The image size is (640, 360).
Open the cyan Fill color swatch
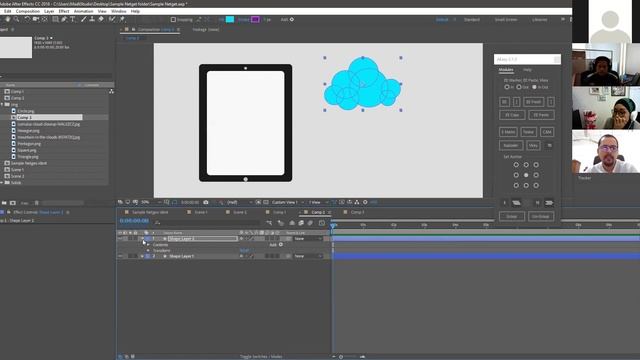coord(230,19)
